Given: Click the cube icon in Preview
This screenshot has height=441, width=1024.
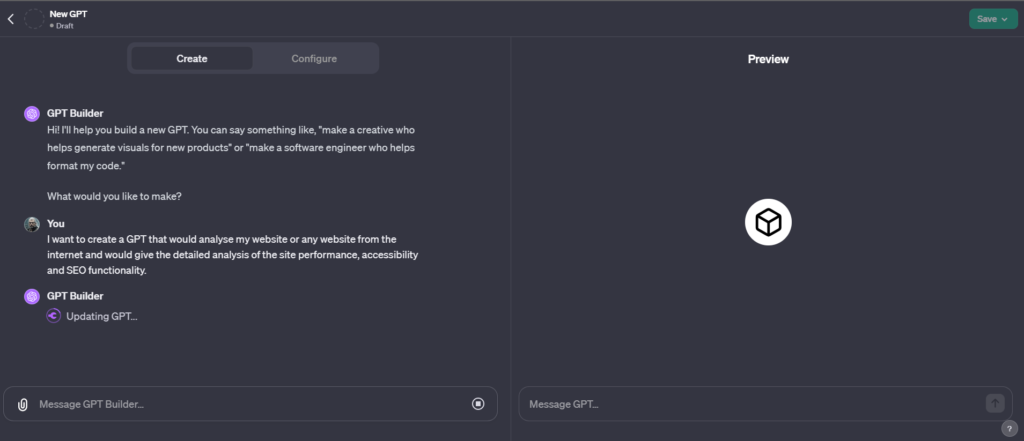Looking at the screenshot, I should pyautogui.click(x=768, y=223).
